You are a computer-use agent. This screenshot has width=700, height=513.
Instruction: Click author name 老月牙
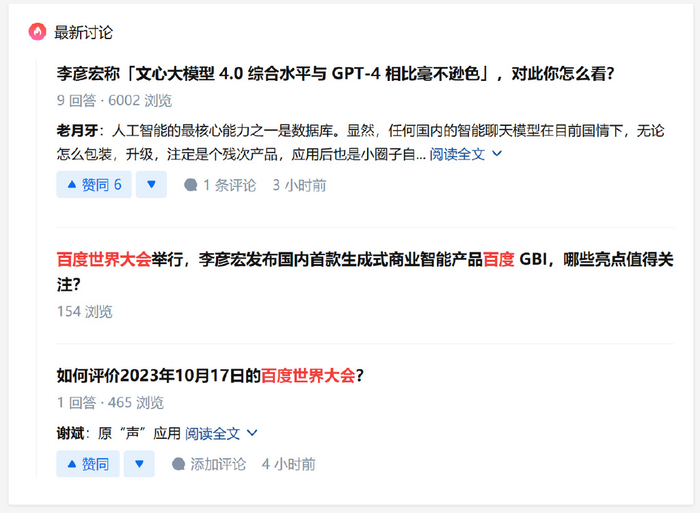tap(77, 131)
